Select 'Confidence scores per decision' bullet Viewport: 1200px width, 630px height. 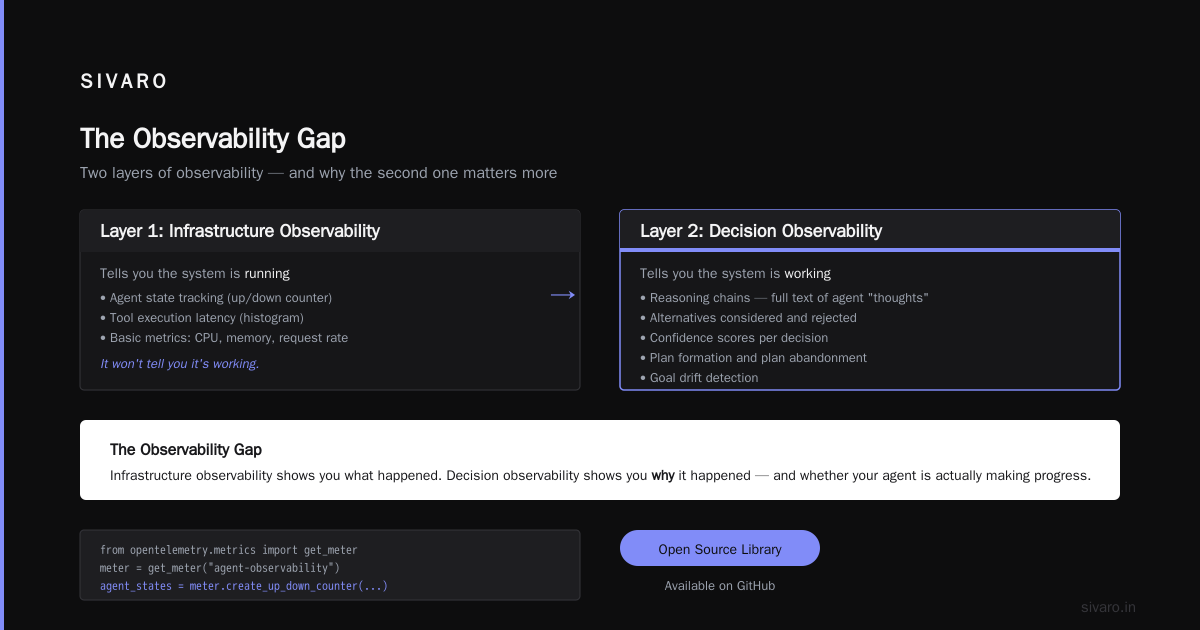[x=734, y=338]
